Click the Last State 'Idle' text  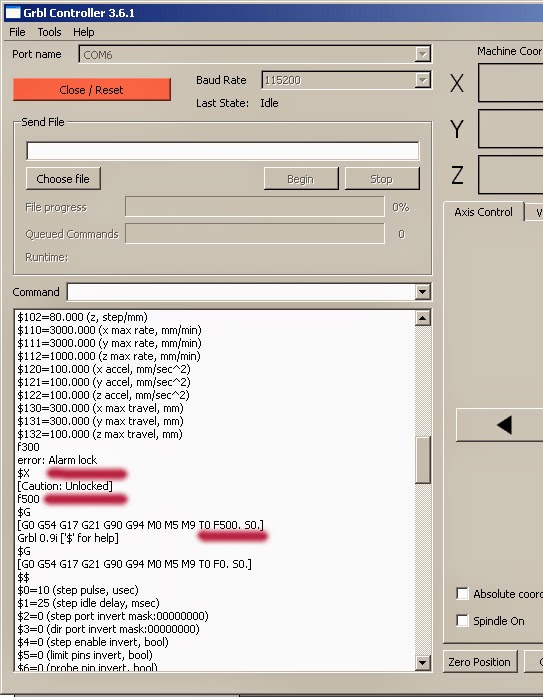coord(269,103)
